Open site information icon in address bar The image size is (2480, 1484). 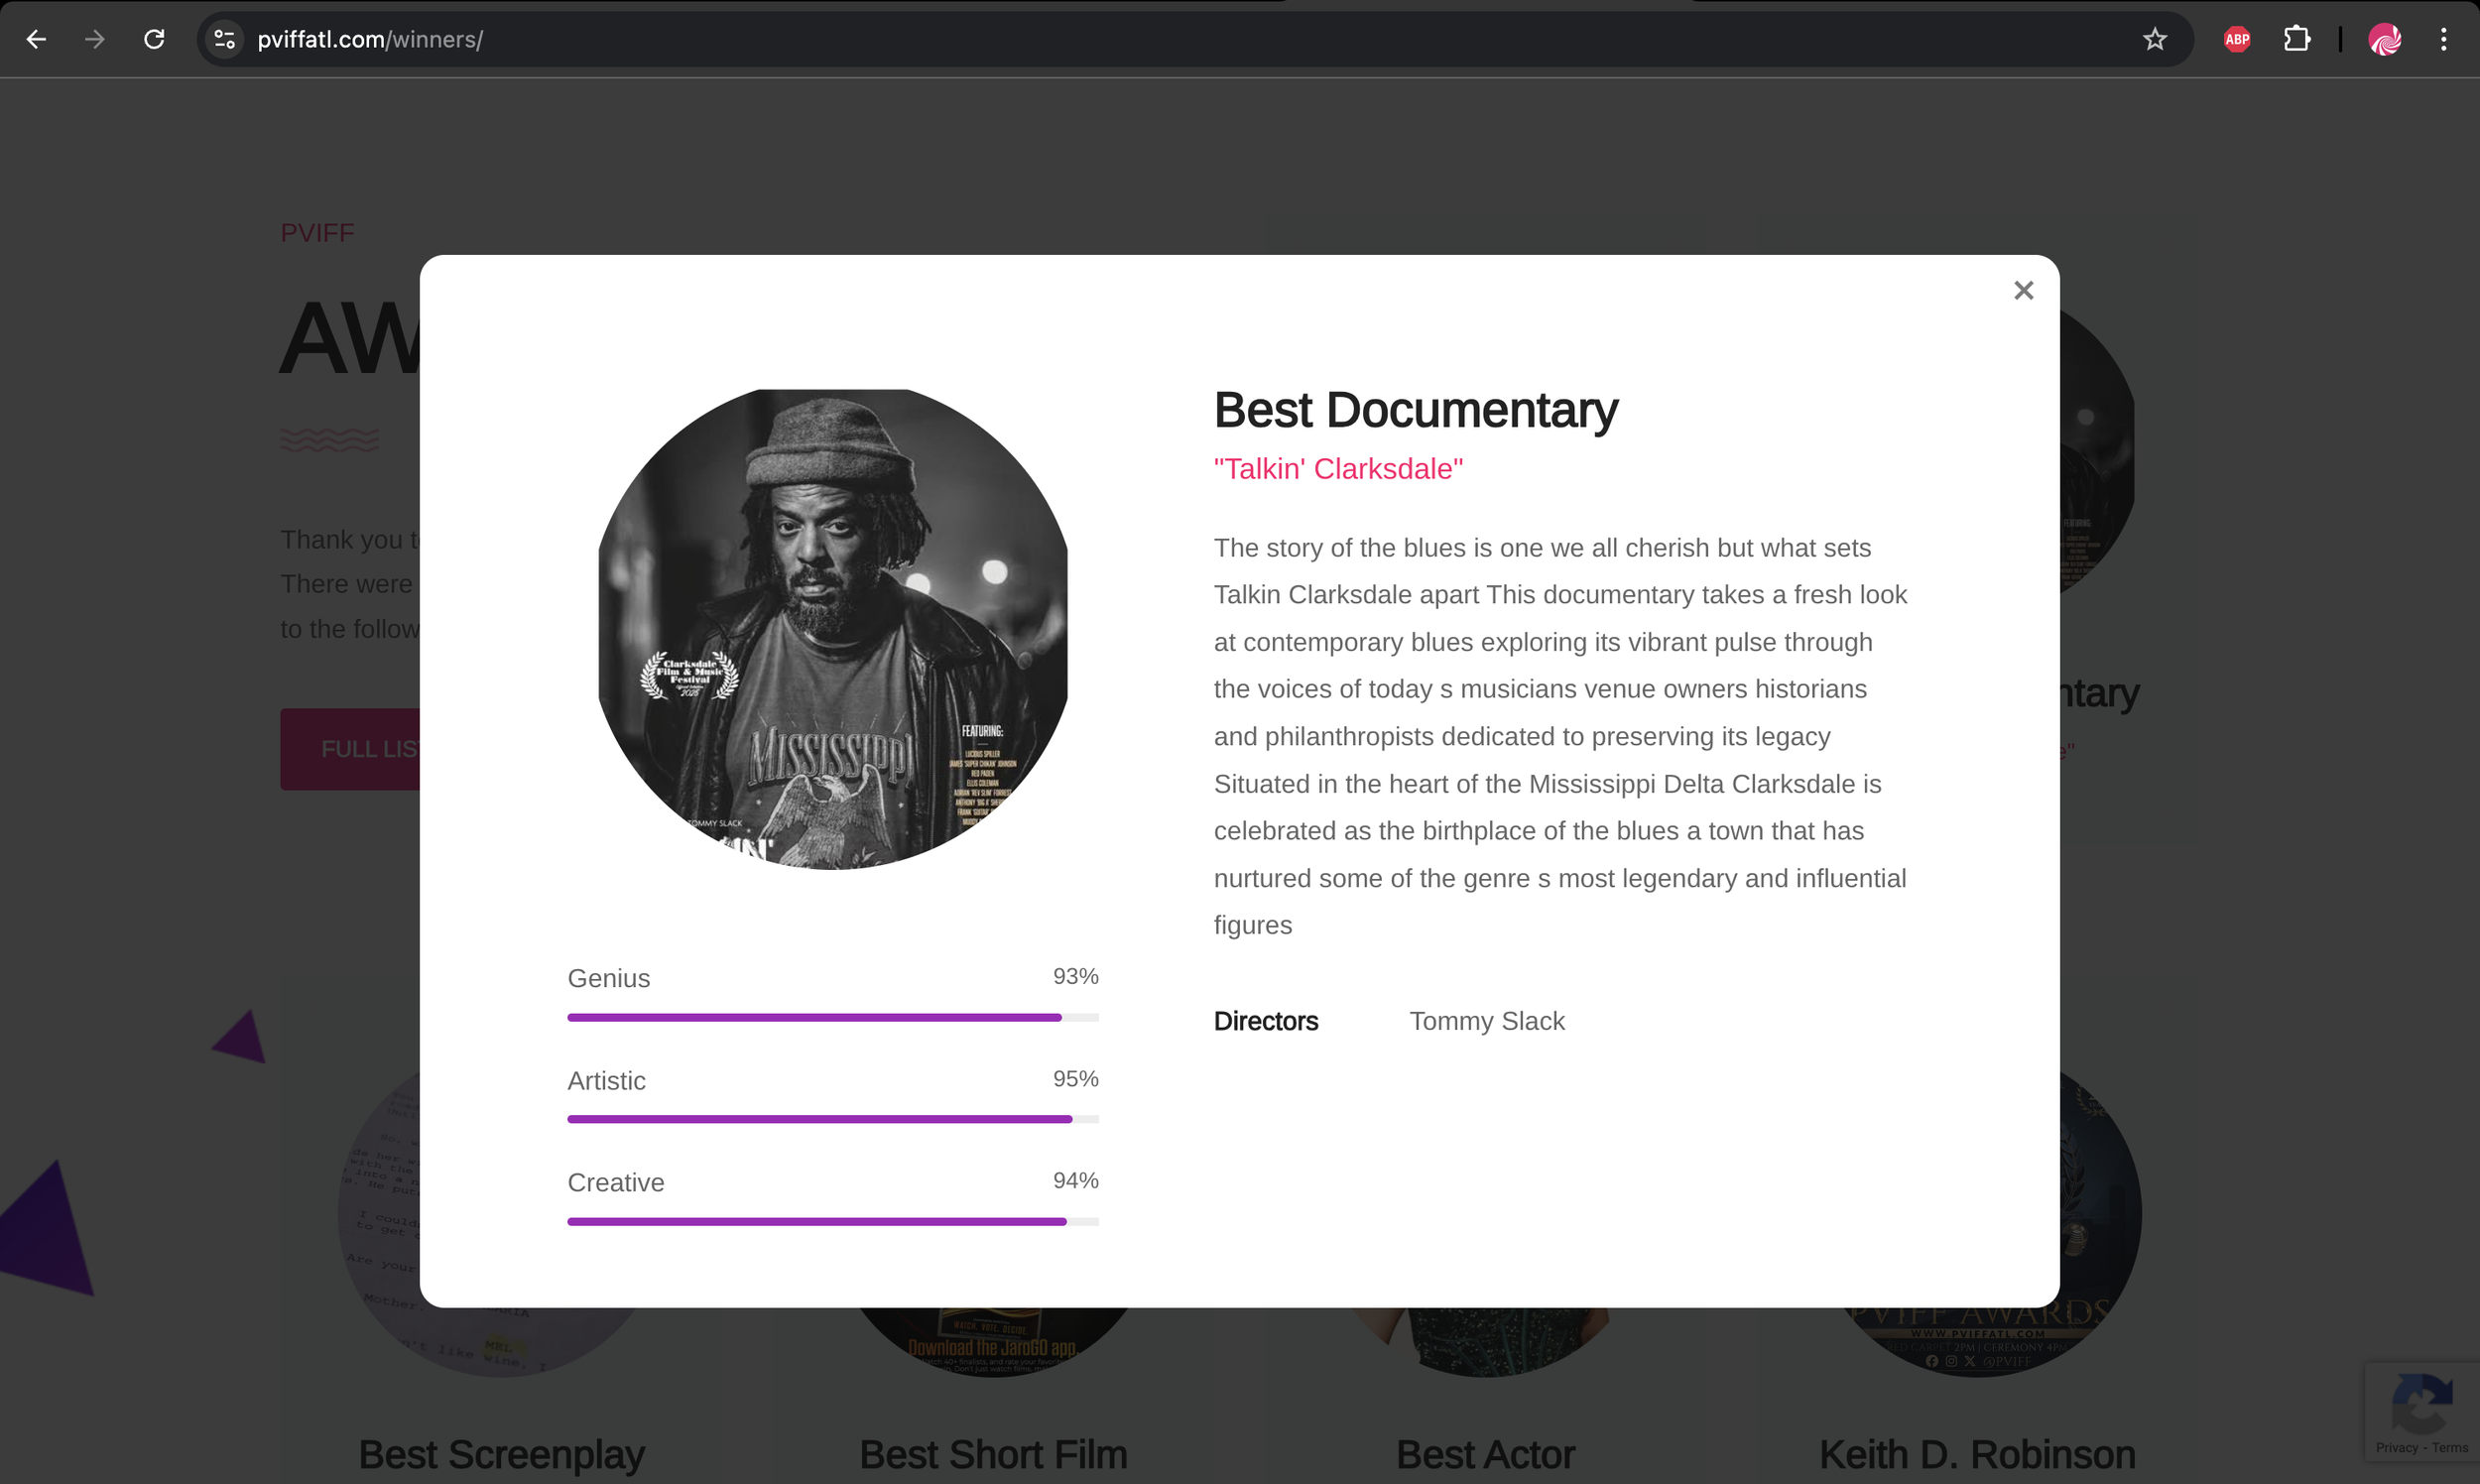(225, 39)
